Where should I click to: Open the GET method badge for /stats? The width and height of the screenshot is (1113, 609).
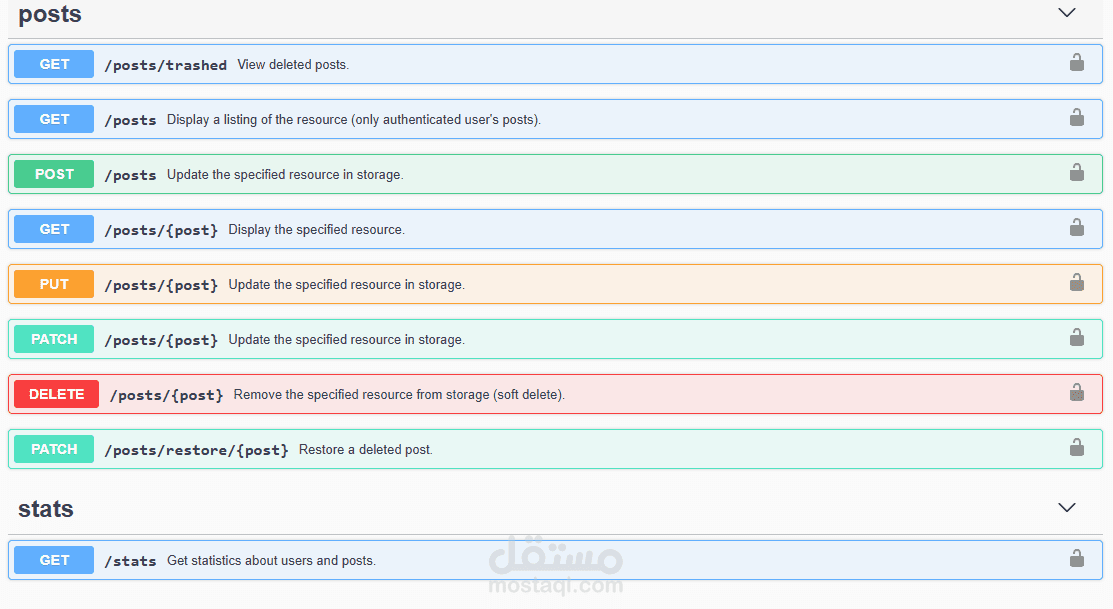[54, 560]
